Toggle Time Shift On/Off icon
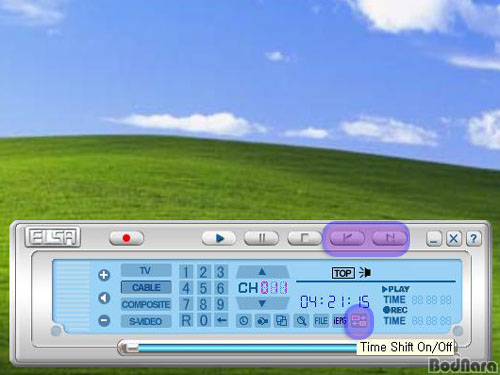Screen dimensions: 500x375 click(x=359, y=321)
